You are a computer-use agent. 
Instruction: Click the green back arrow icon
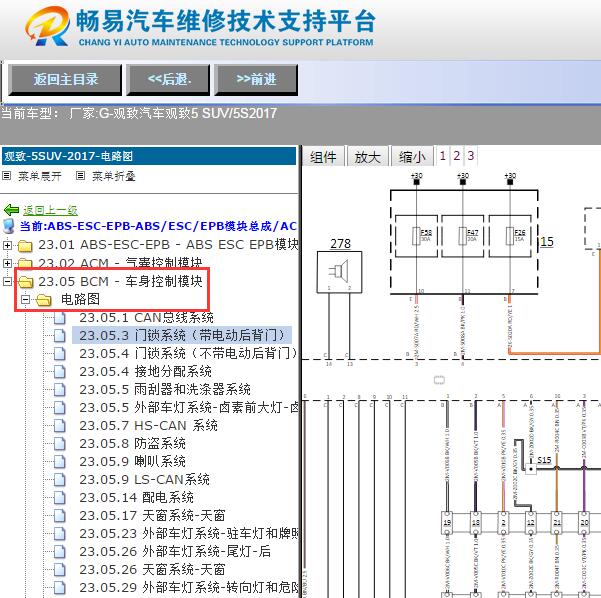(x=11, y=210)
